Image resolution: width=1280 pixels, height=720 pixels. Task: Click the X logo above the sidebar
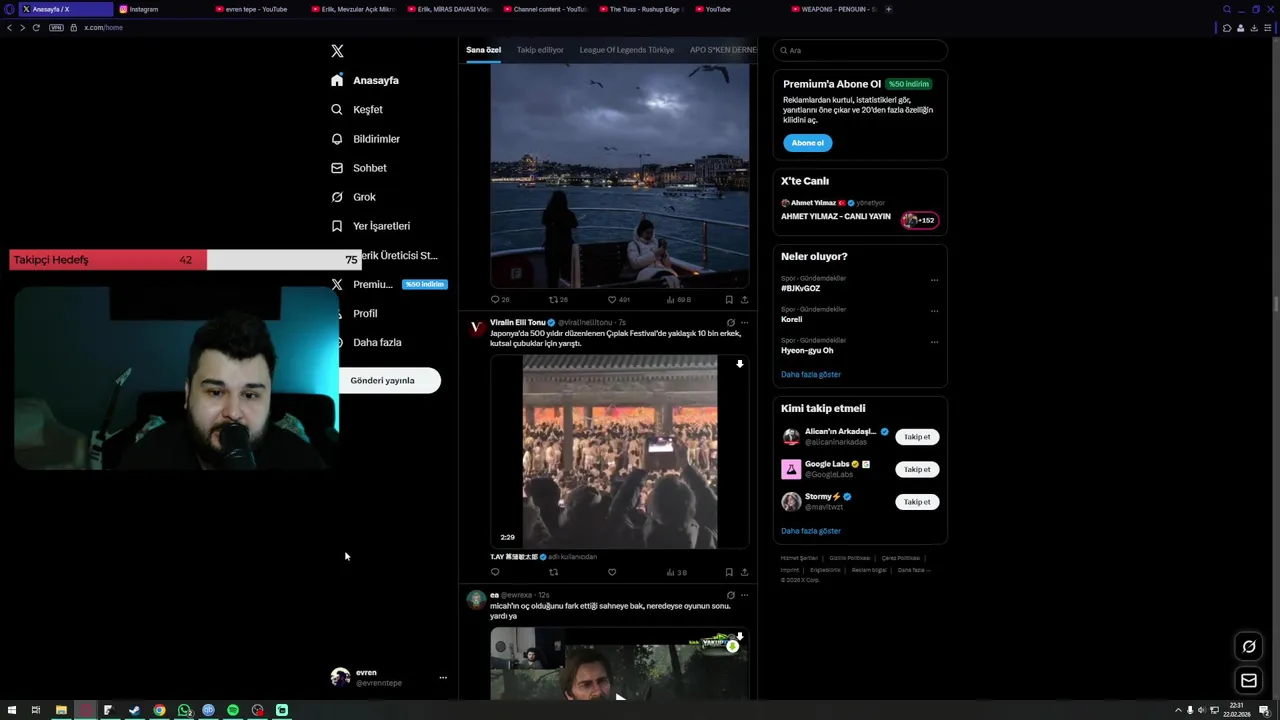(x=337, y=51)
